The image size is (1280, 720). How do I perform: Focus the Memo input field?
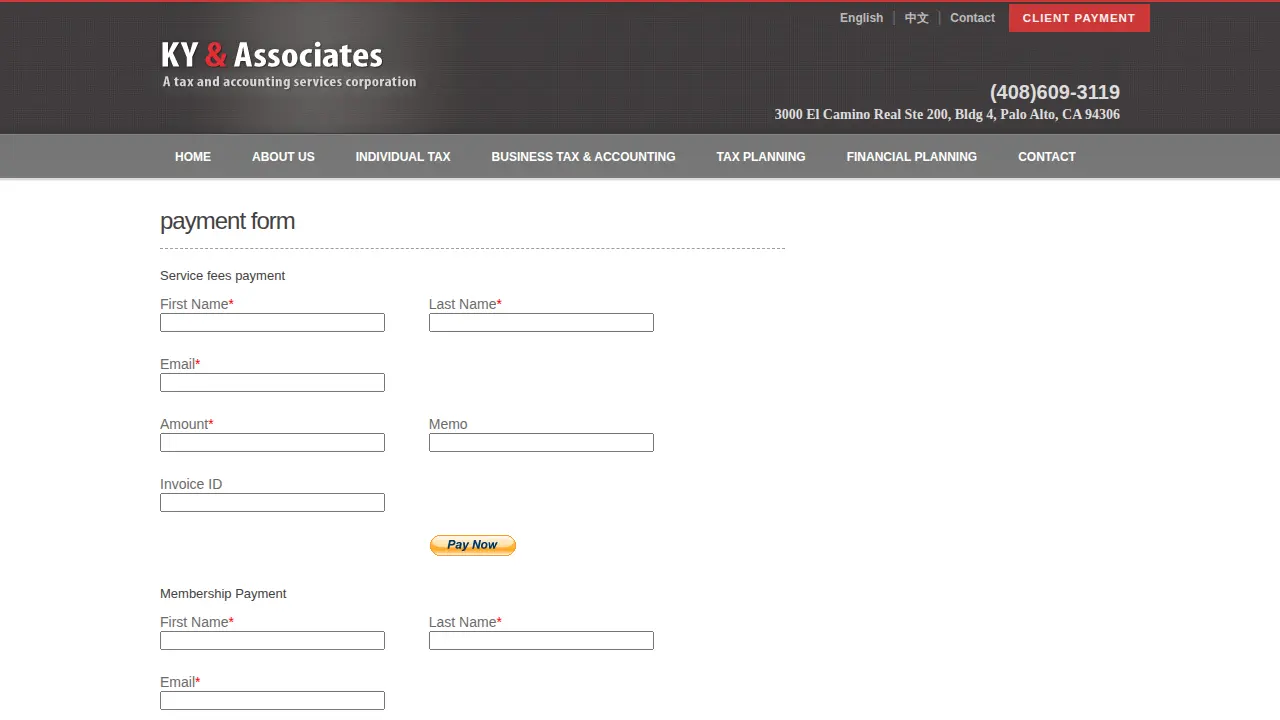(541, 442)
